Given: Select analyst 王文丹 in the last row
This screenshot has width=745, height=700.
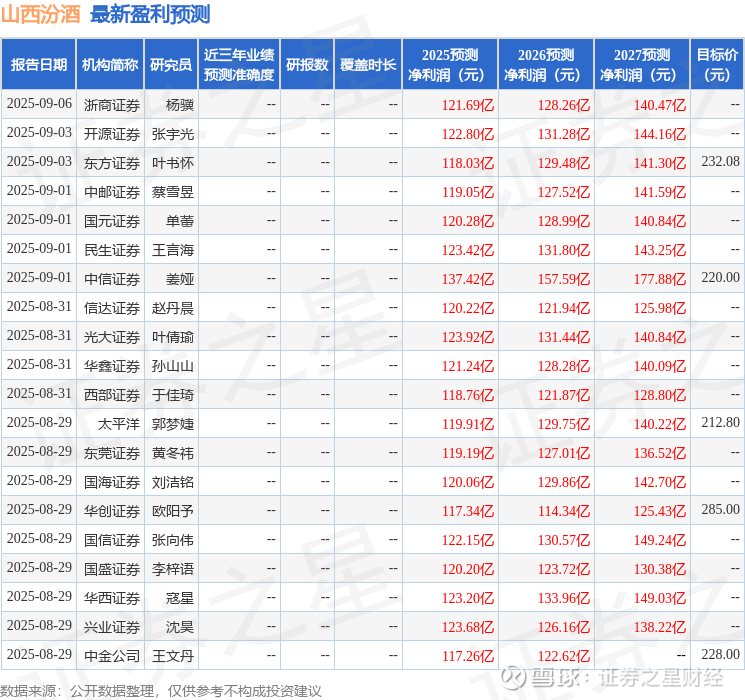Looking at the screenshot, I should pos(172,656).
